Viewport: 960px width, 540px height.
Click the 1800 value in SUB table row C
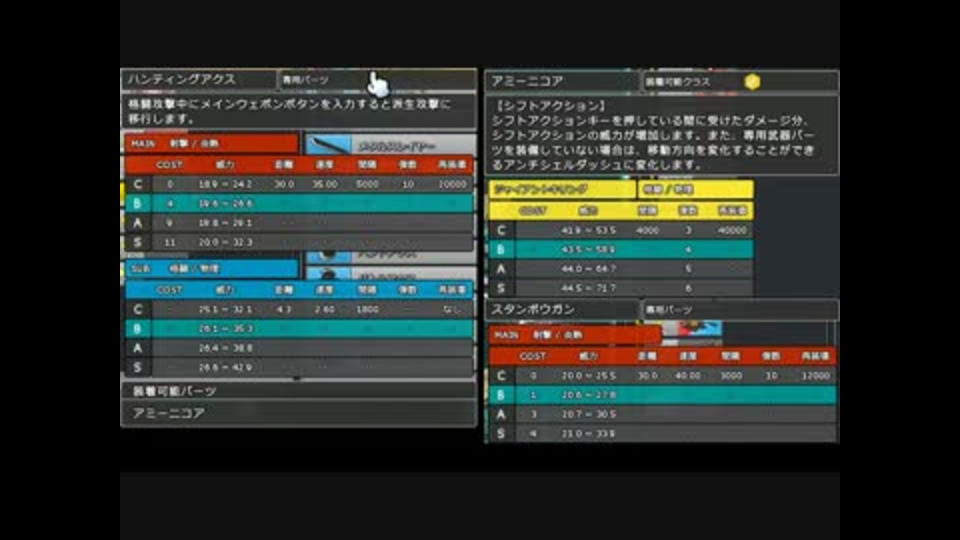[367, 309]
